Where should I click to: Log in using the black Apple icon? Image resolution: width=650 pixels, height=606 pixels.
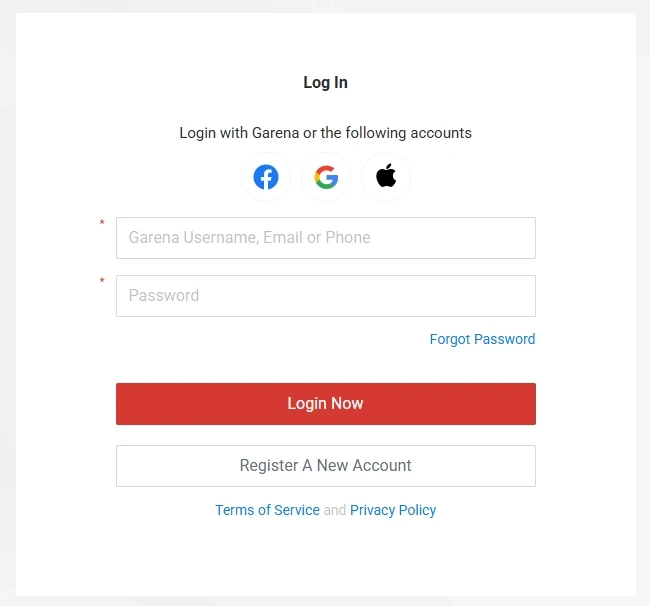click(x=386, y=178)
